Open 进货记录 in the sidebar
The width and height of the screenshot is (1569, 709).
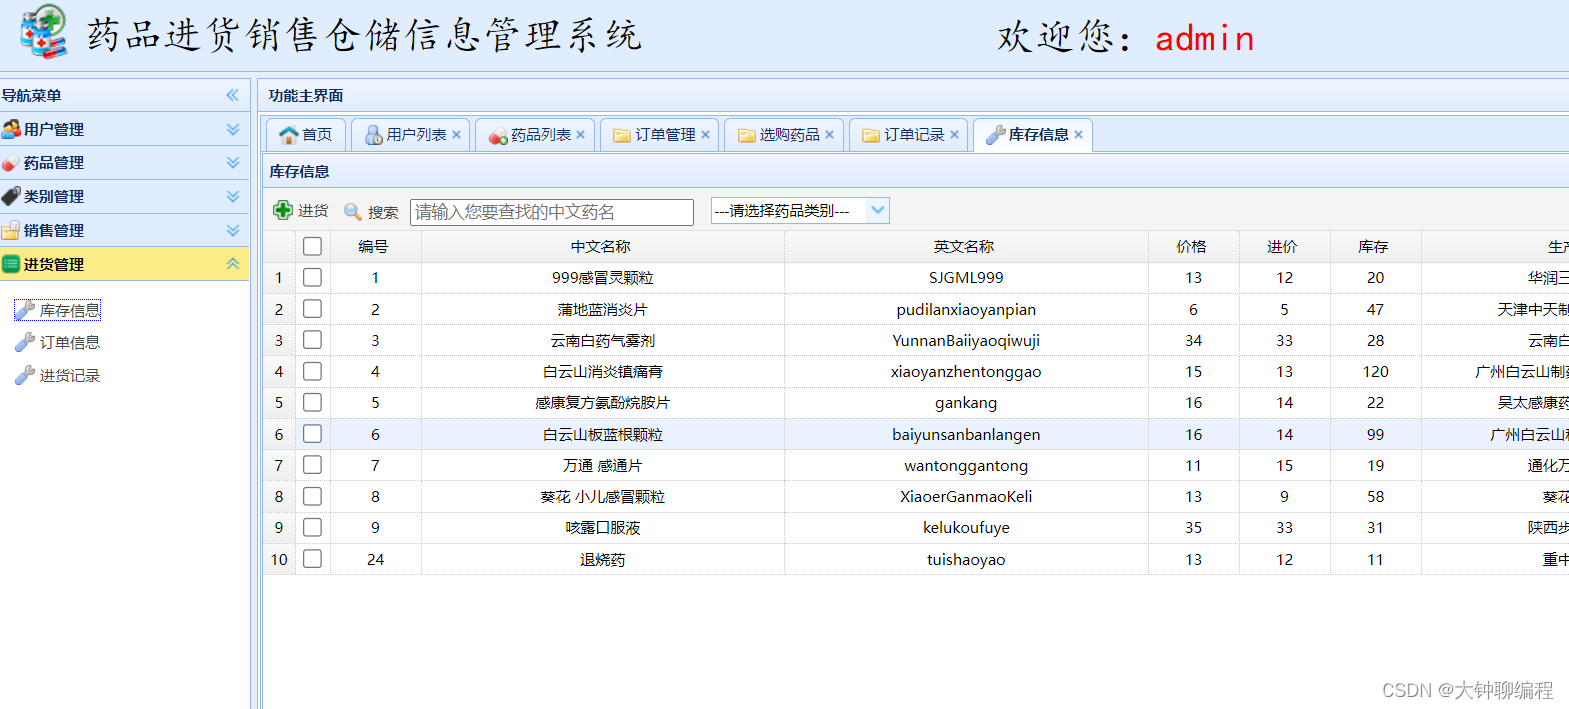point(70,376)
